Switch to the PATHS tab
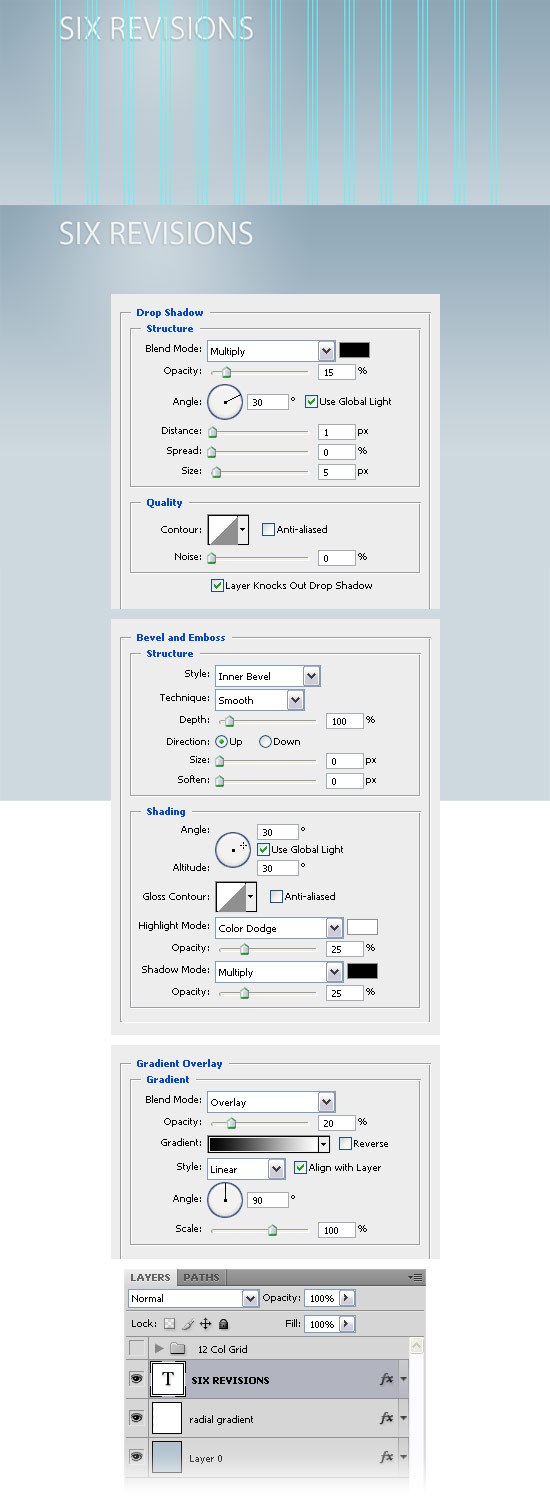550x1500 pixels. click(201, 1277)
